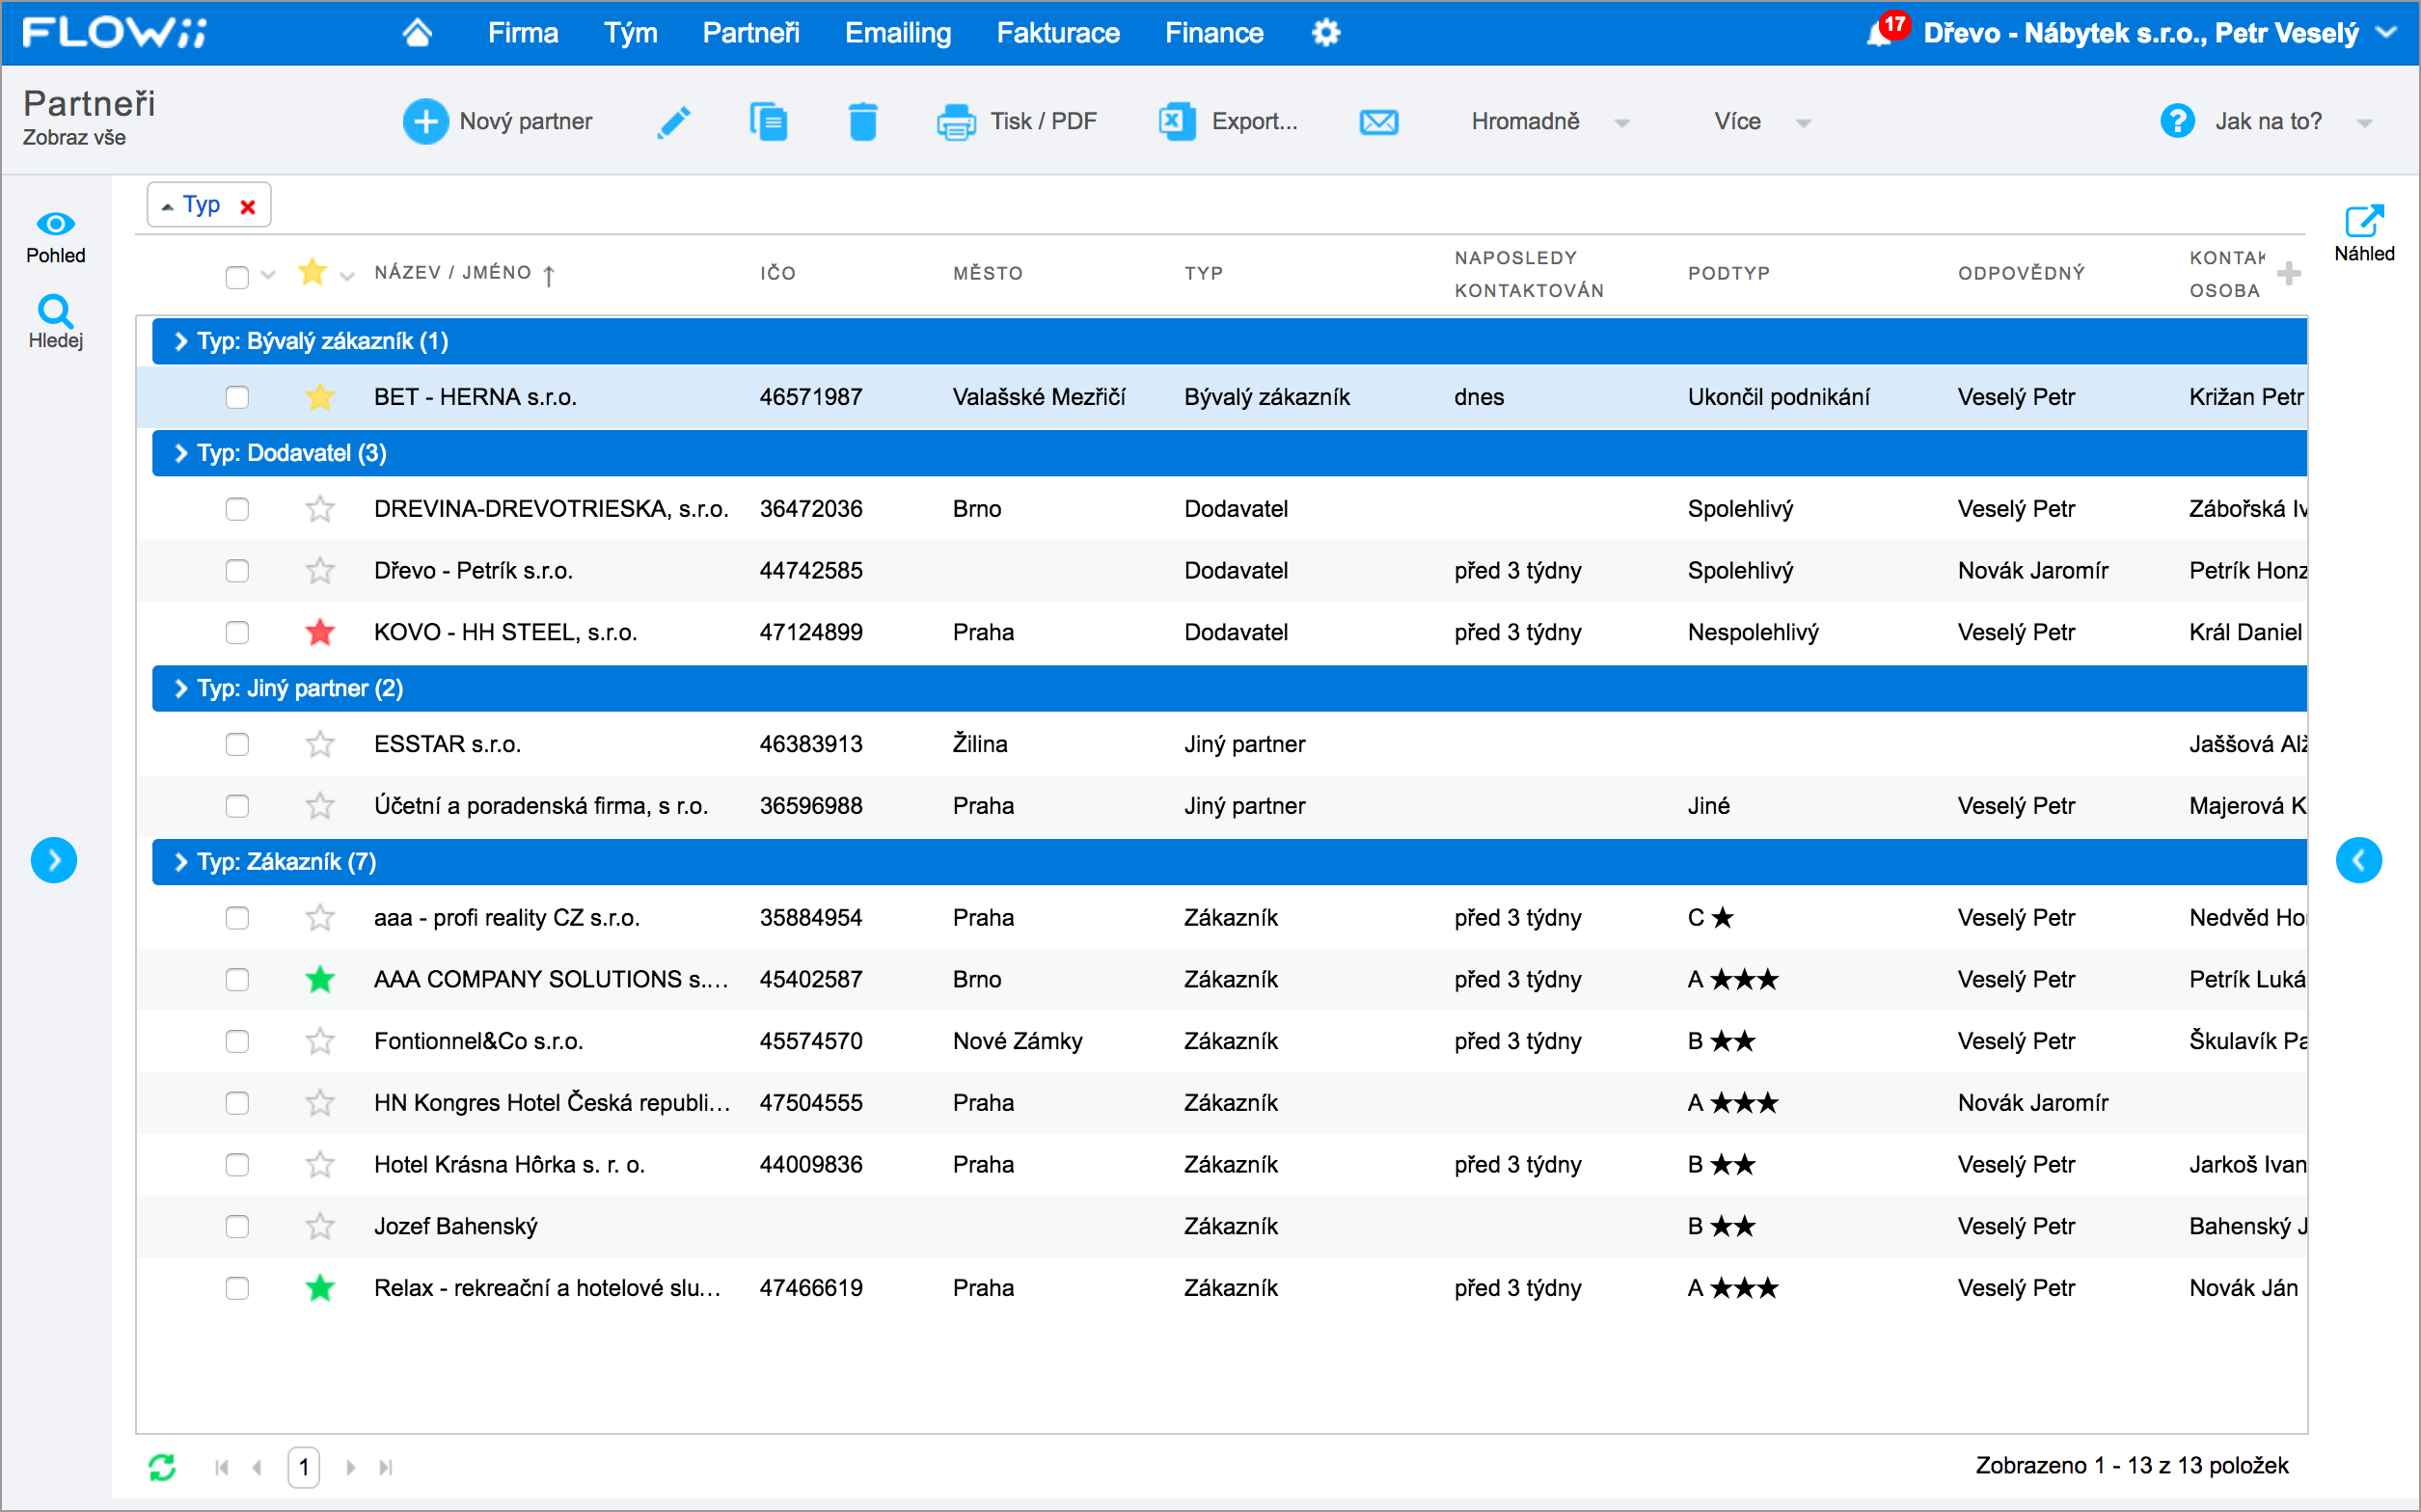Viewport: 2421px width, 1512px height.
Task: Expand the right side panel arrow
Action: [2359, 860]
